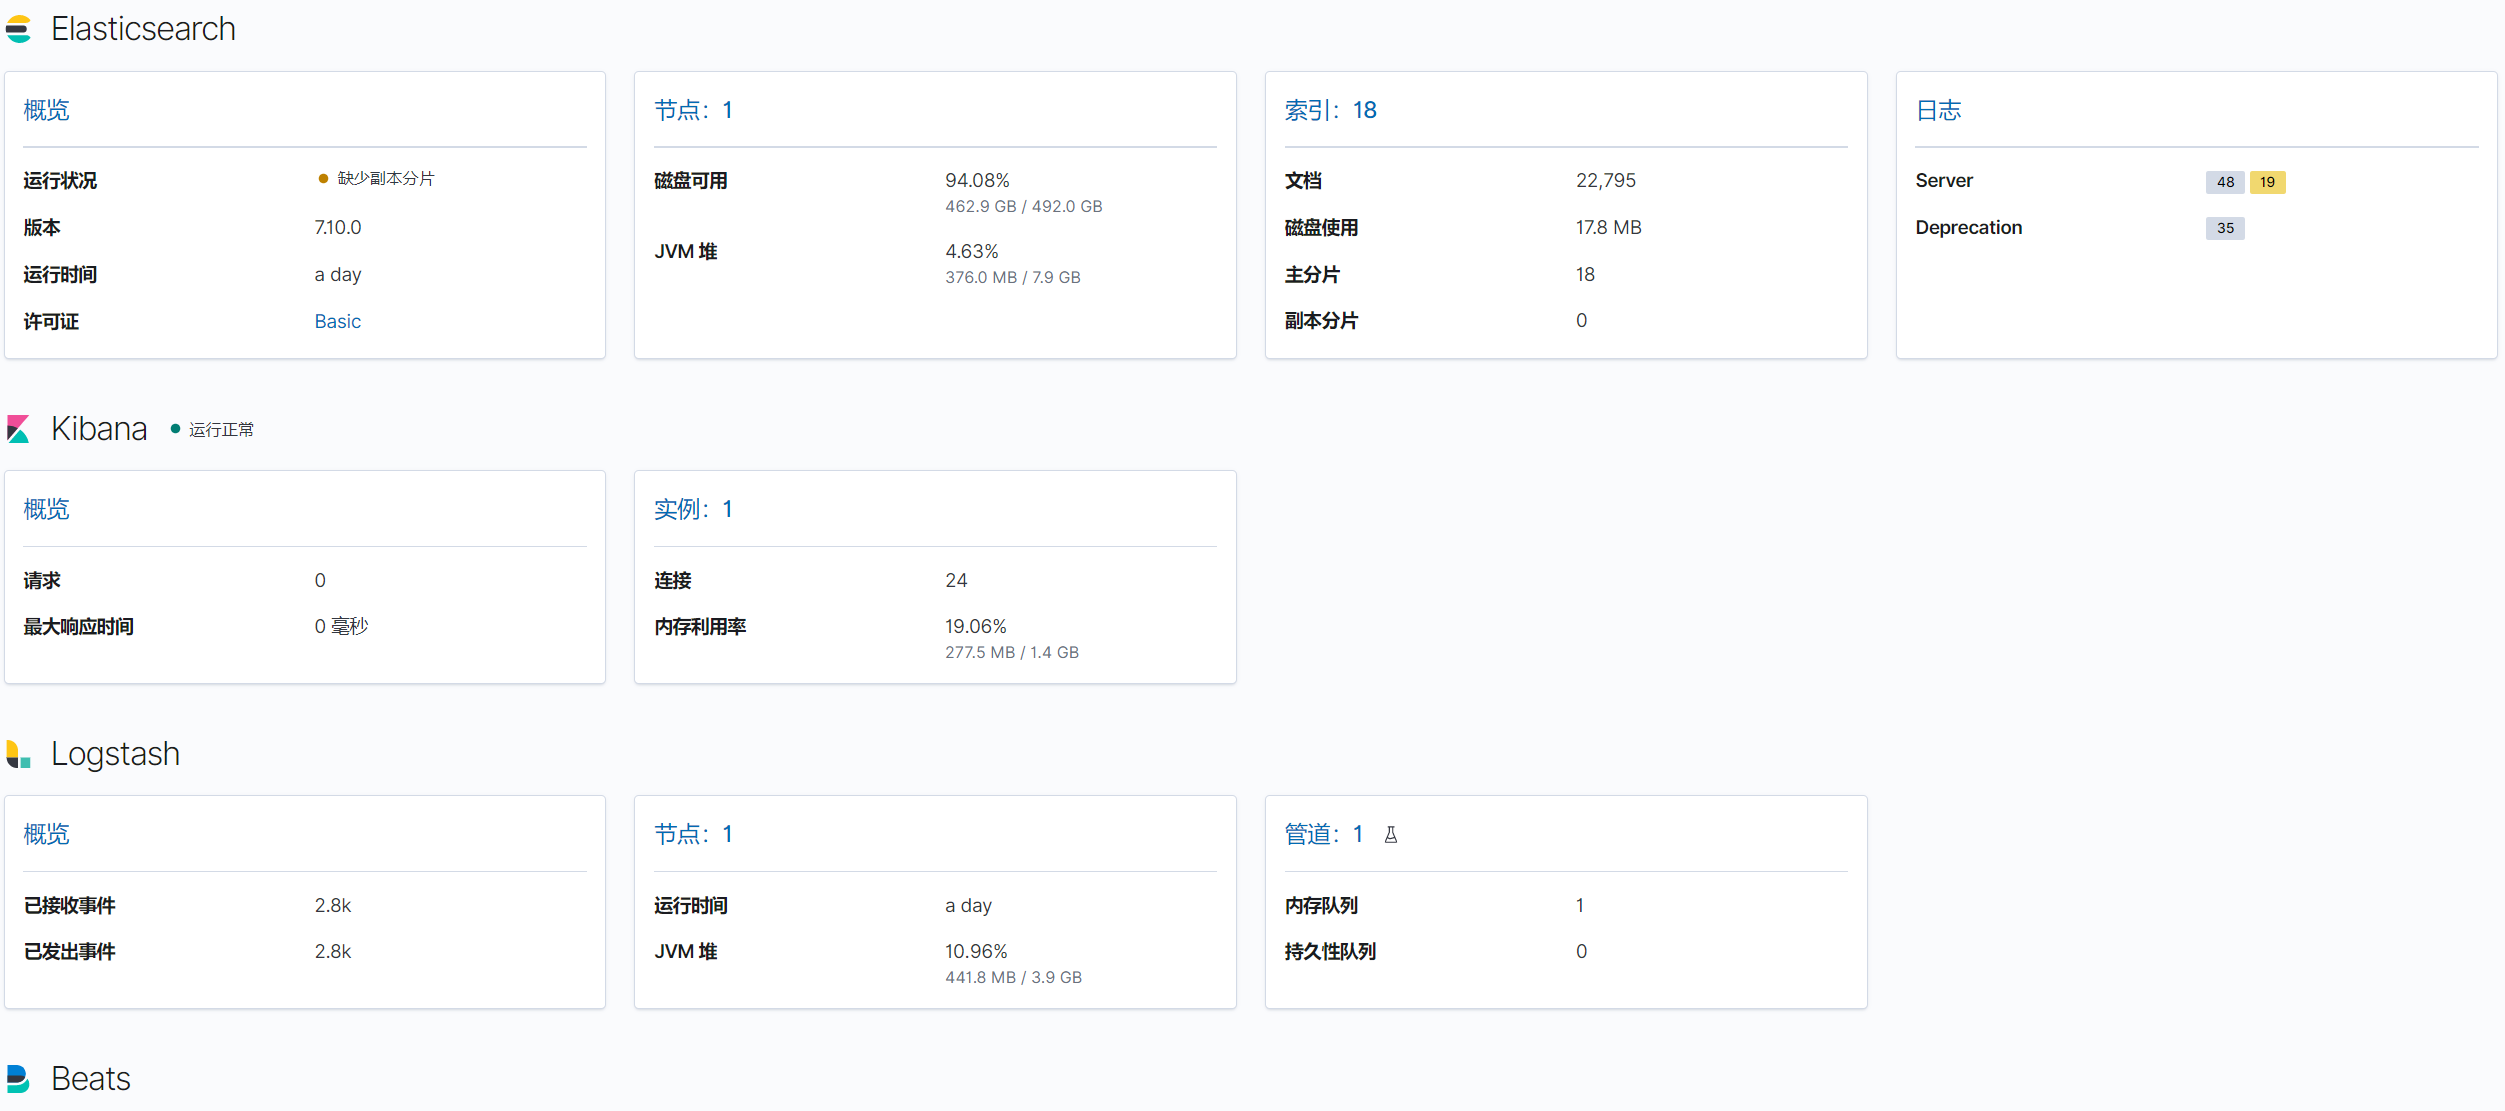The height and width of the screenshot is (1111, 2505).
Task: Open Kibana 概览 overview link
Action: [47, 509]
